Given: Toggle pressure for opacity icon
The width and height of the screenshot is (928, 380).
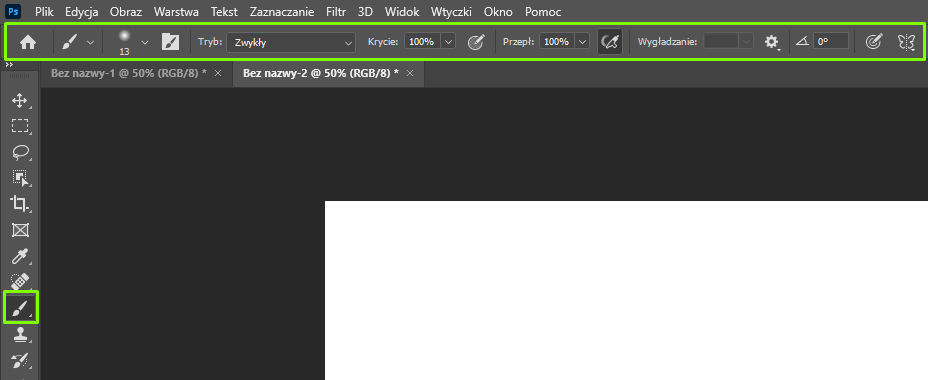Looking at the screenshot, I should pos(476,42).
